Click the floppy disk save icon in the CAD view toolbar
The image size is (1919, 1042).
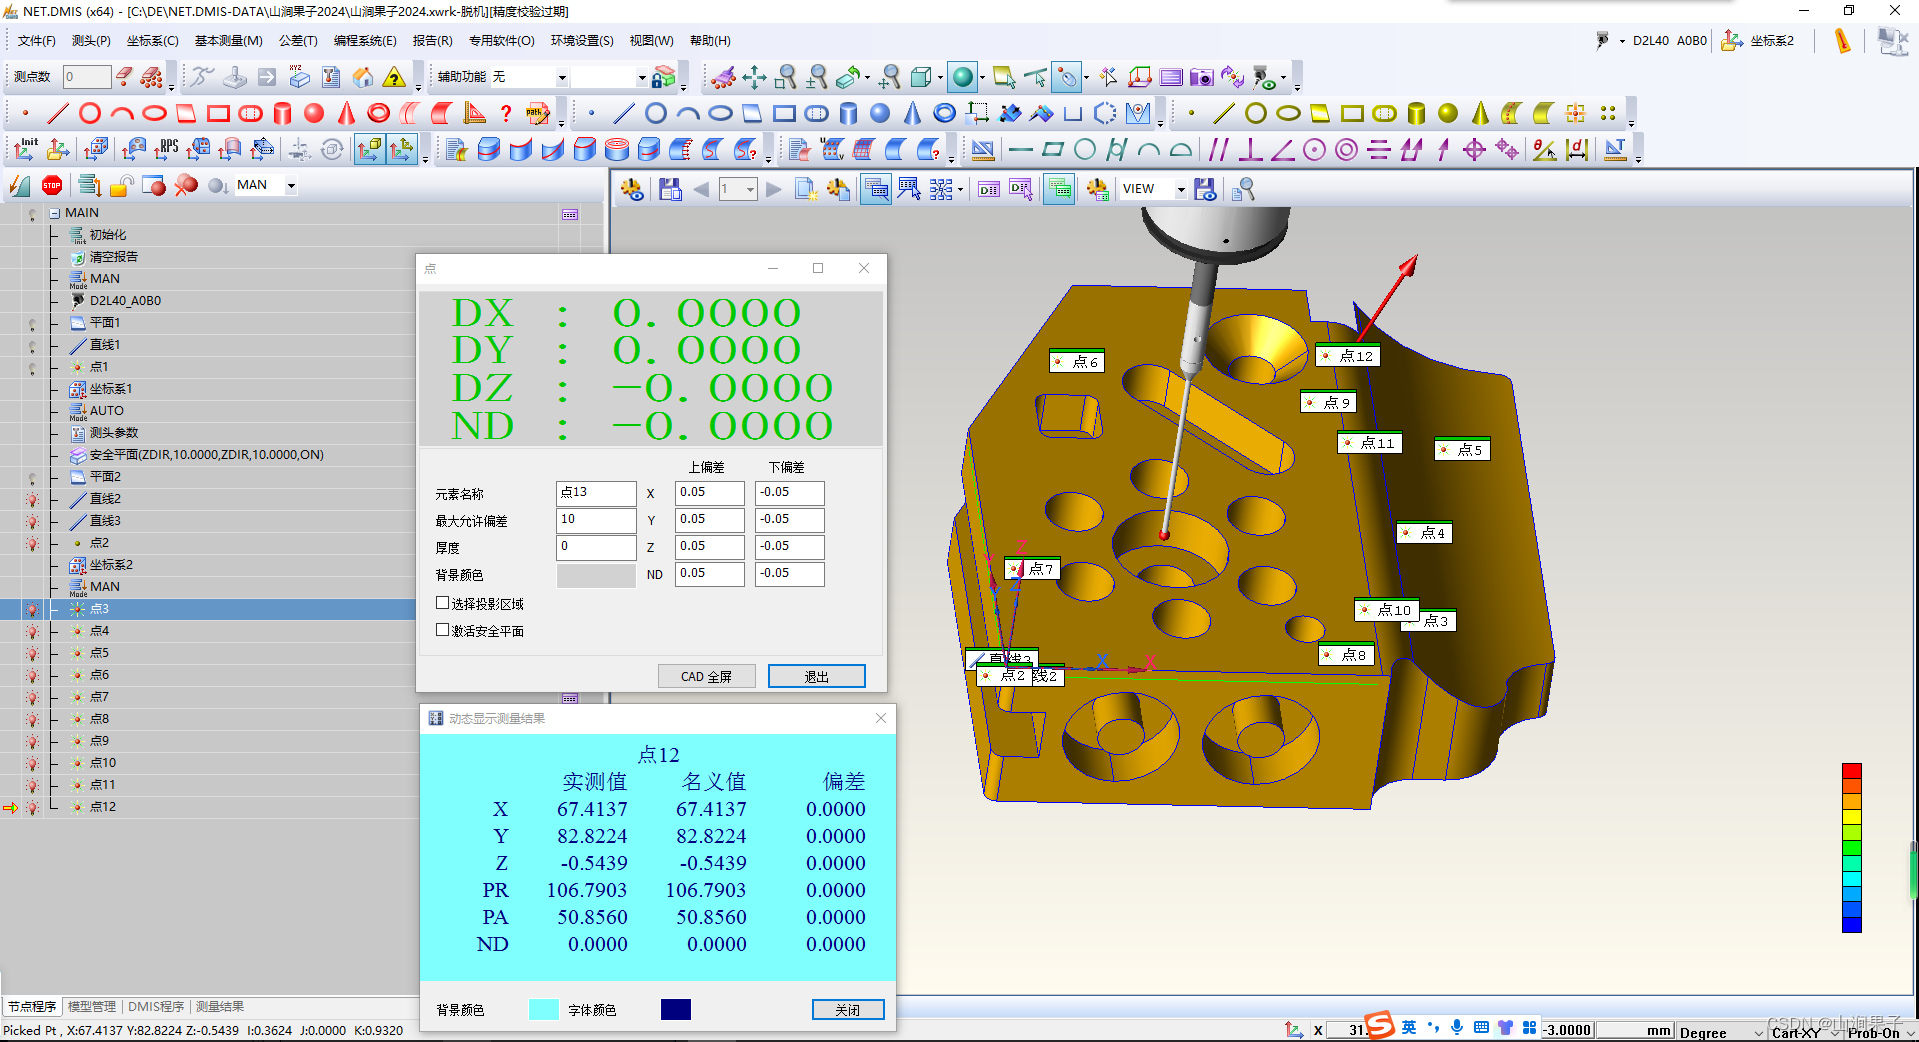pos(670,189)
